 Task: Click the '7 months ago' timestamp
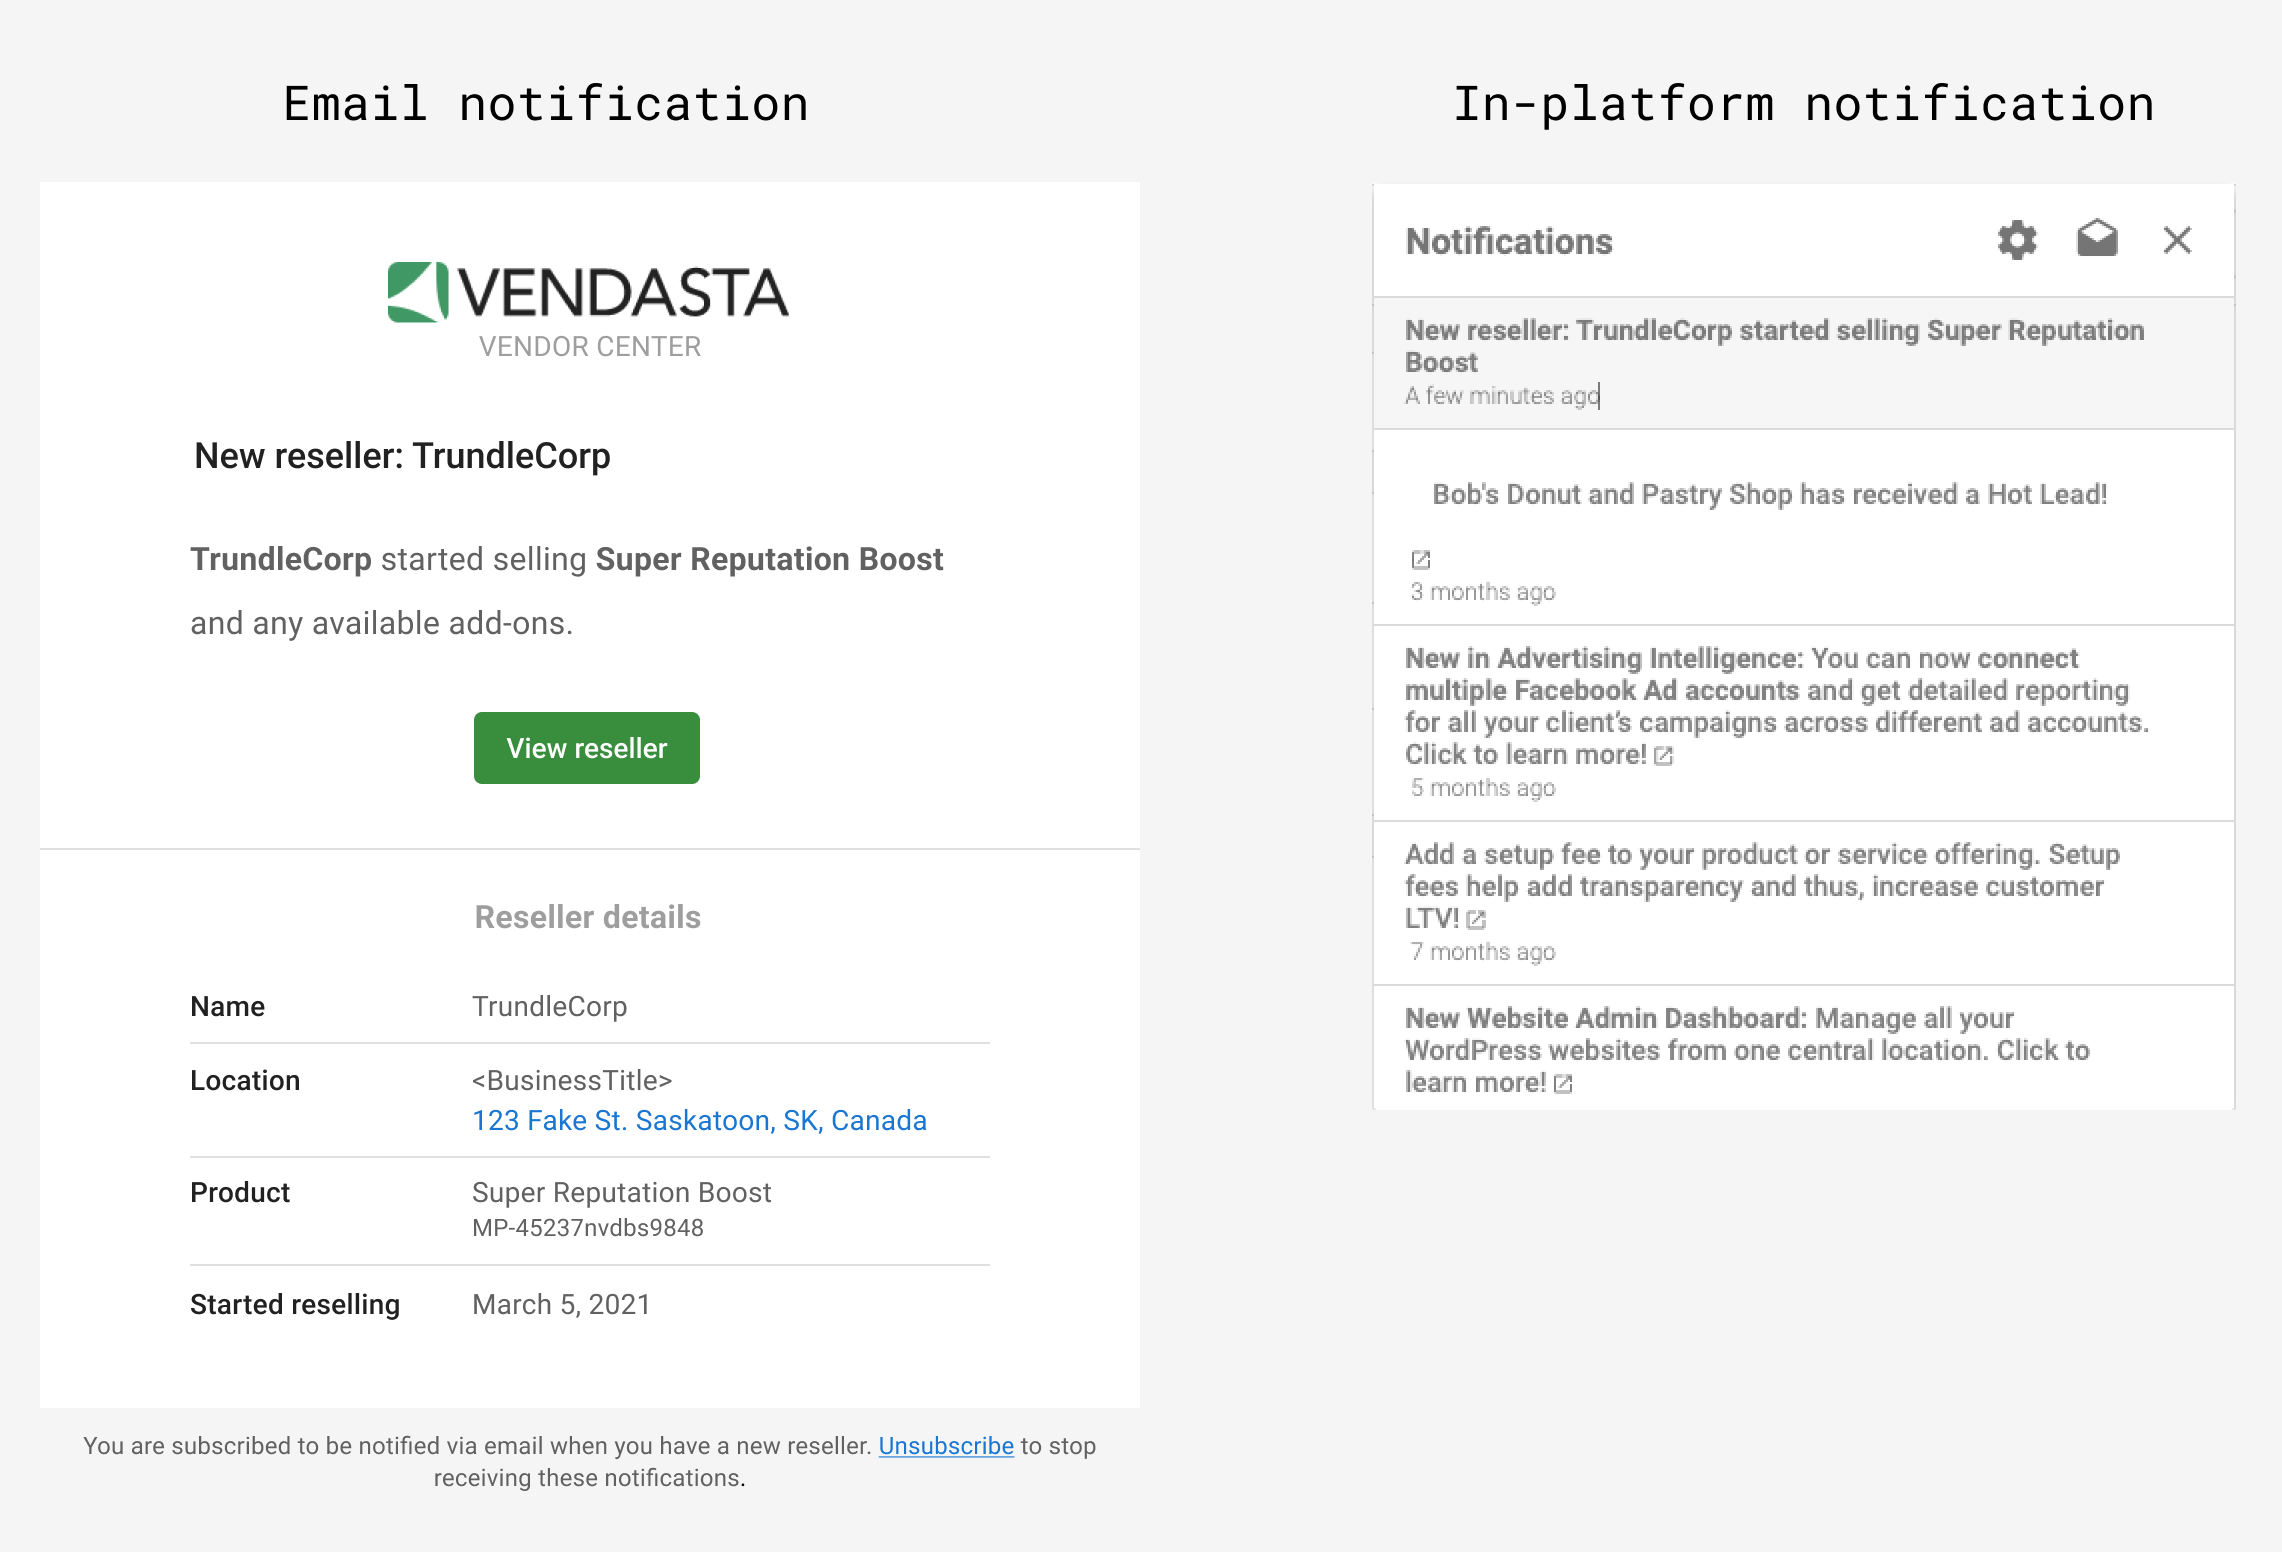1483,952
